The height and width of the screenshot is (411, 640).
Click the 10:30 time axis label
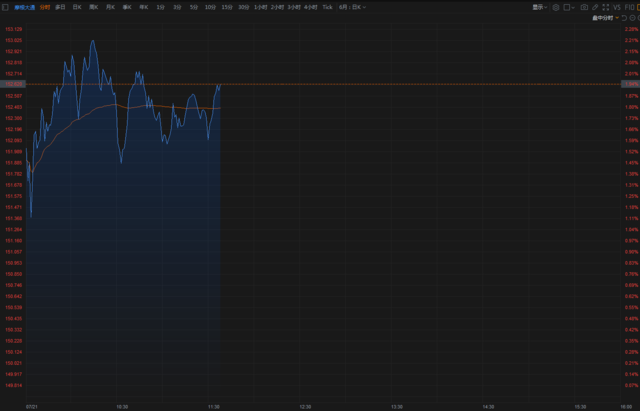122,407
